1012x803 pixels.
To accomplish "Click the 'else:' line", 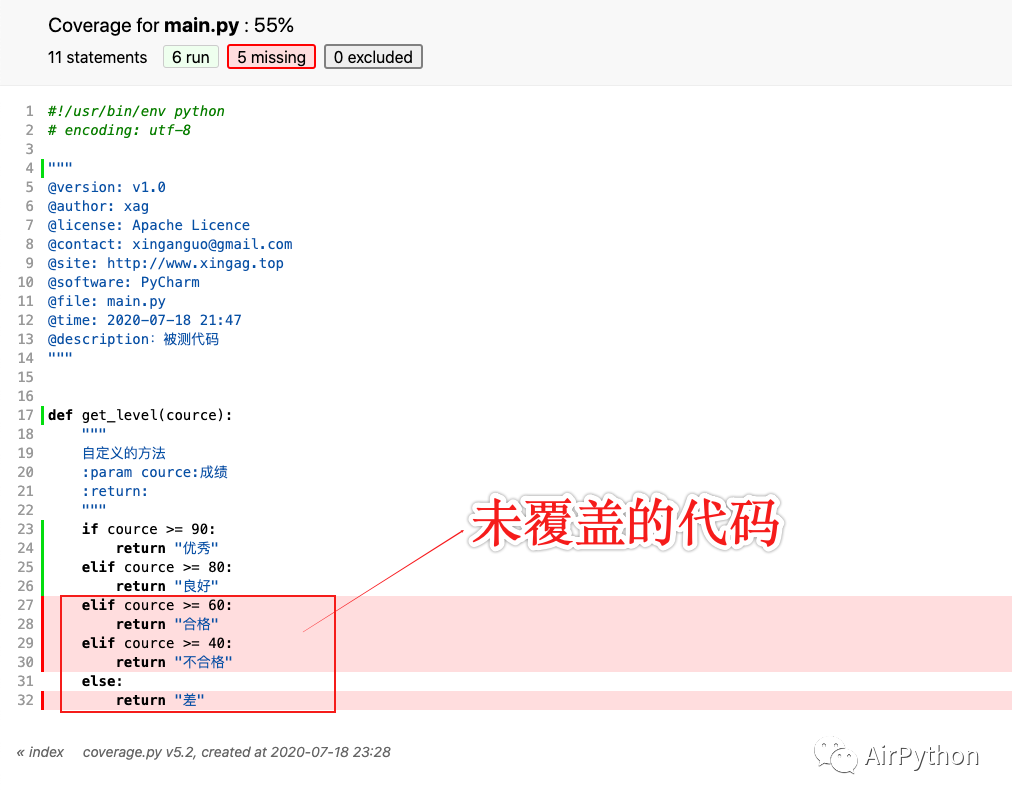I will pos(102,682).
